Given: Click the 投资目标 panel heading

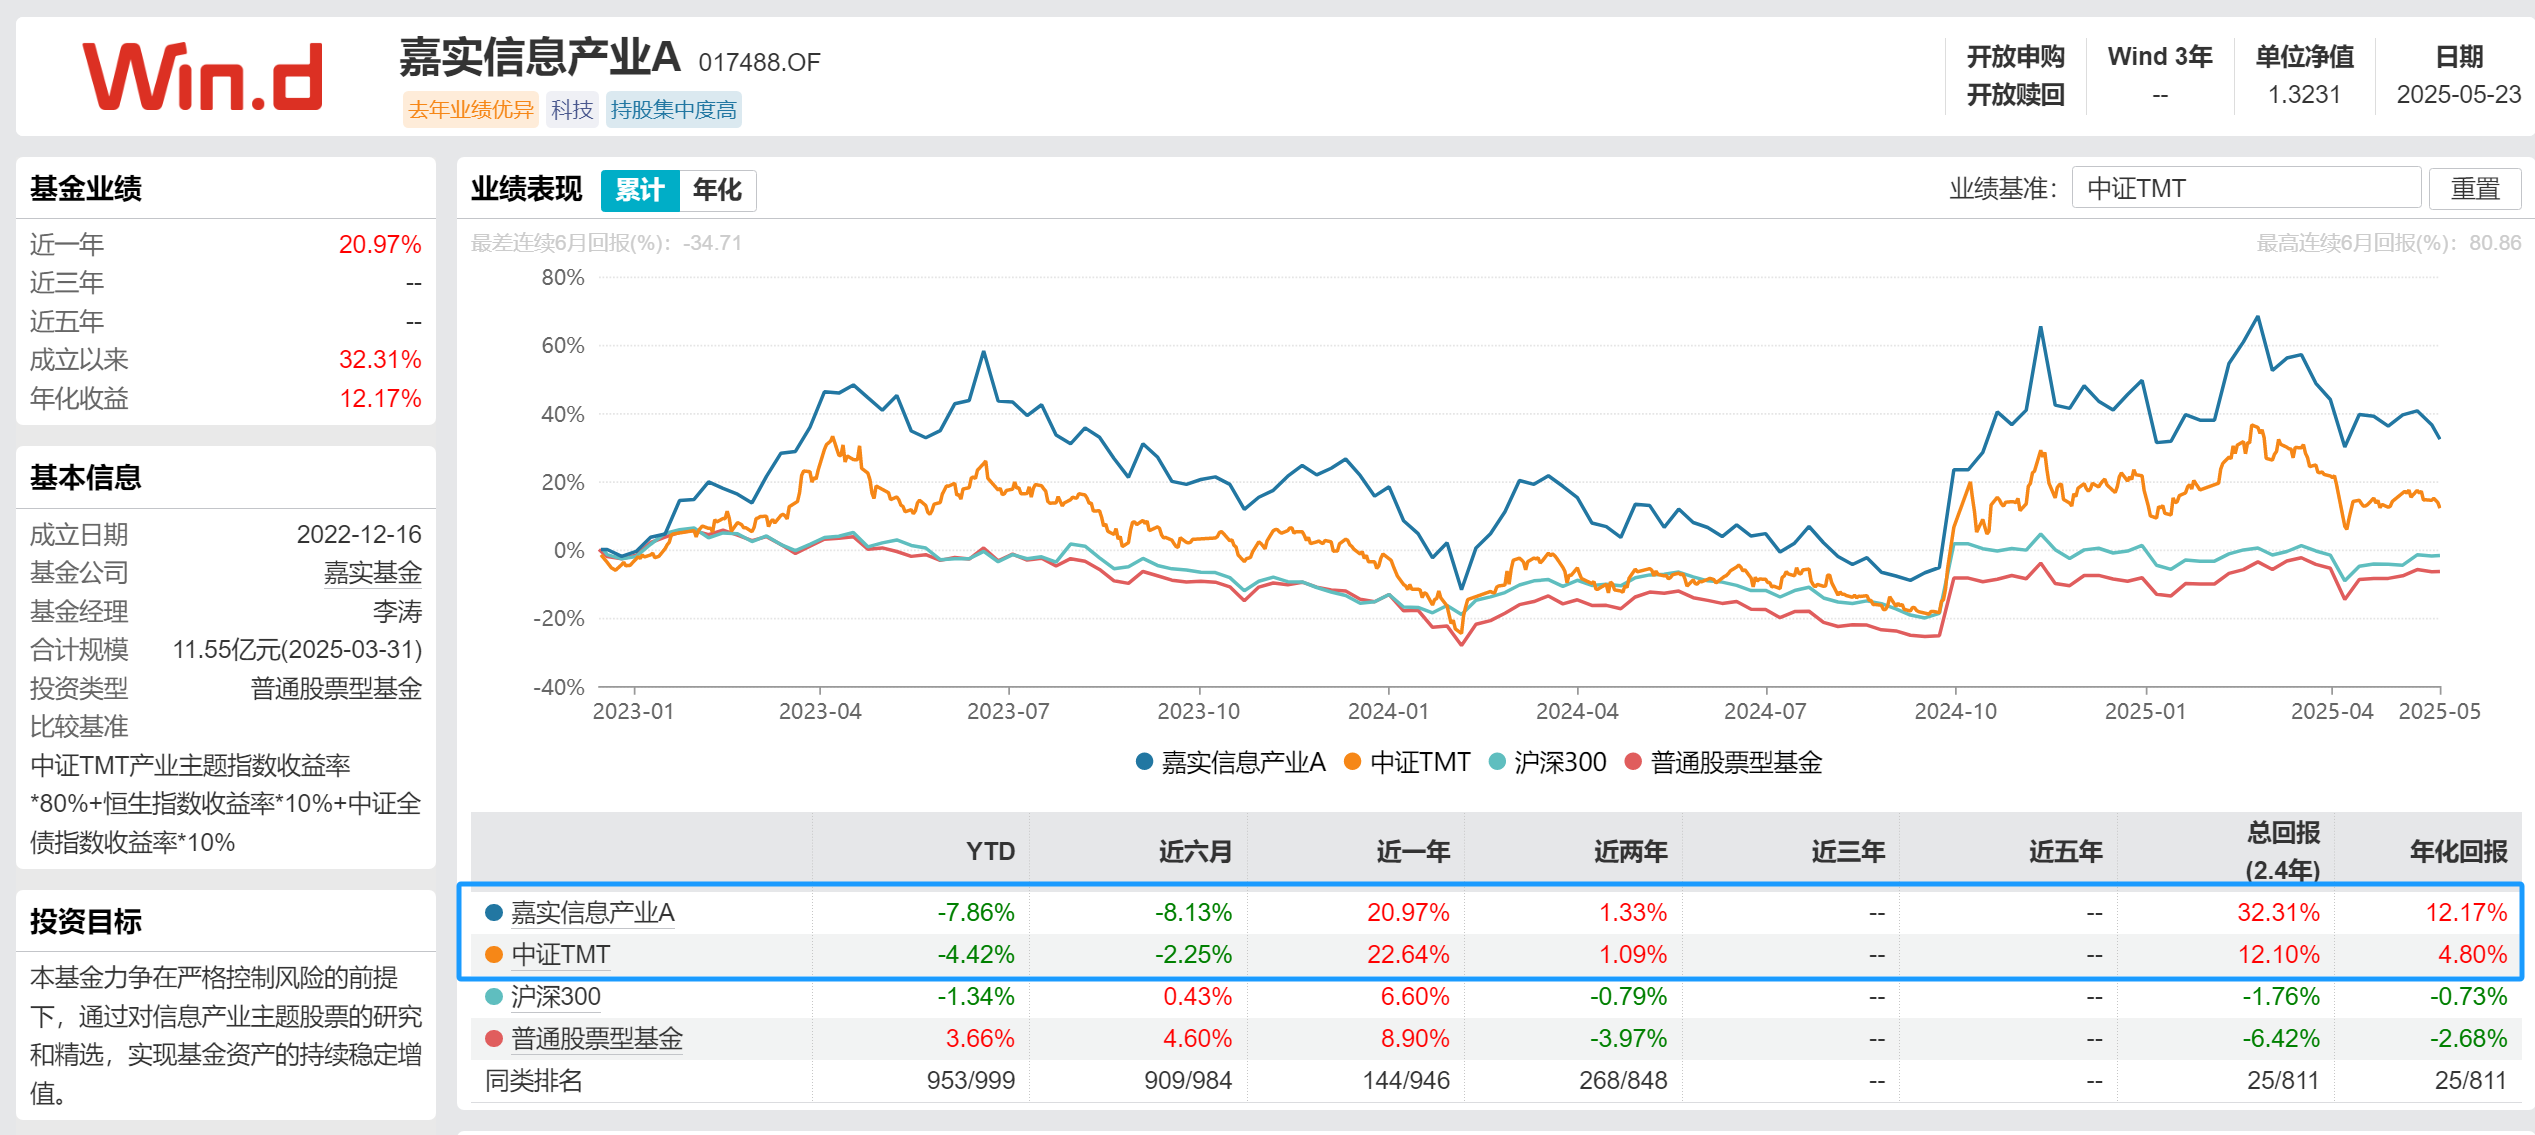Looking at the screenshot, I should pyautogui.click(x=86, y=921).
